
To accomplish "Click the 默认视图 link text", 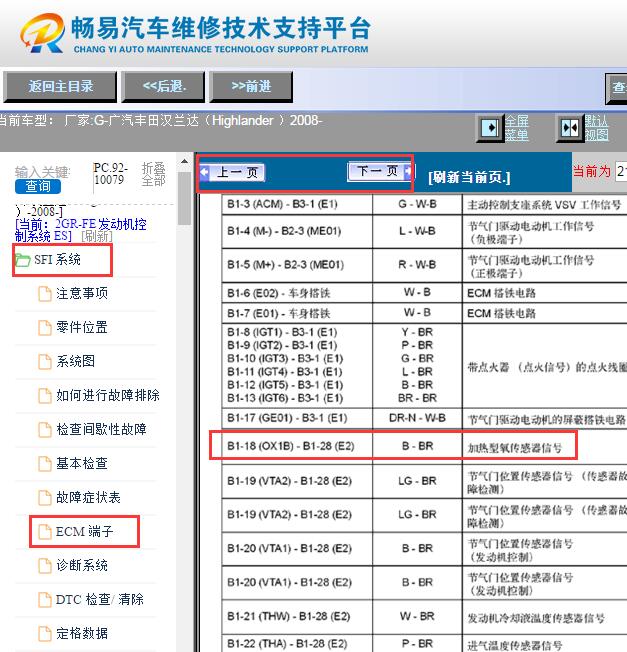I will 597,128.
